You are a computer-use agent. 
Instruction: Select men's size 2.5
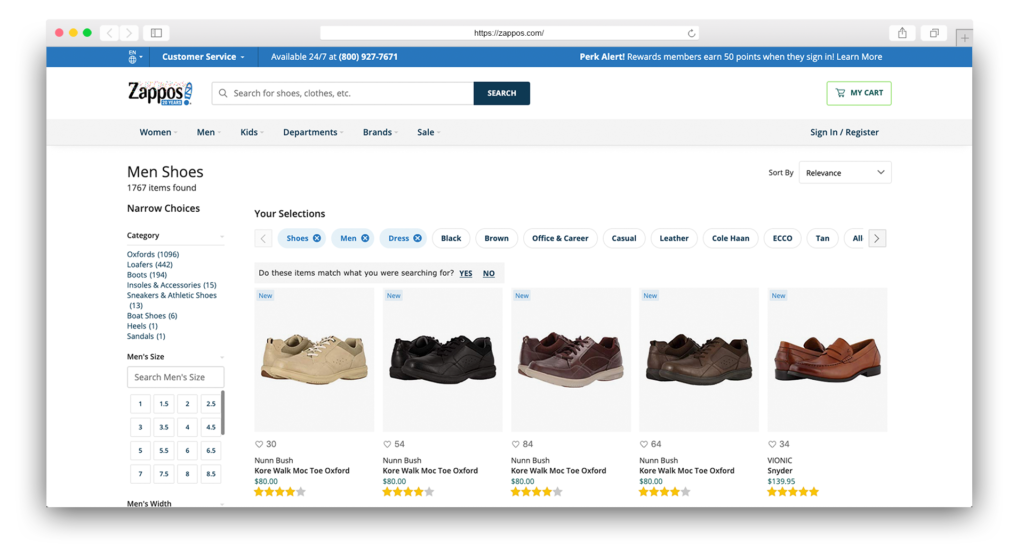click(x=210, y=404)
